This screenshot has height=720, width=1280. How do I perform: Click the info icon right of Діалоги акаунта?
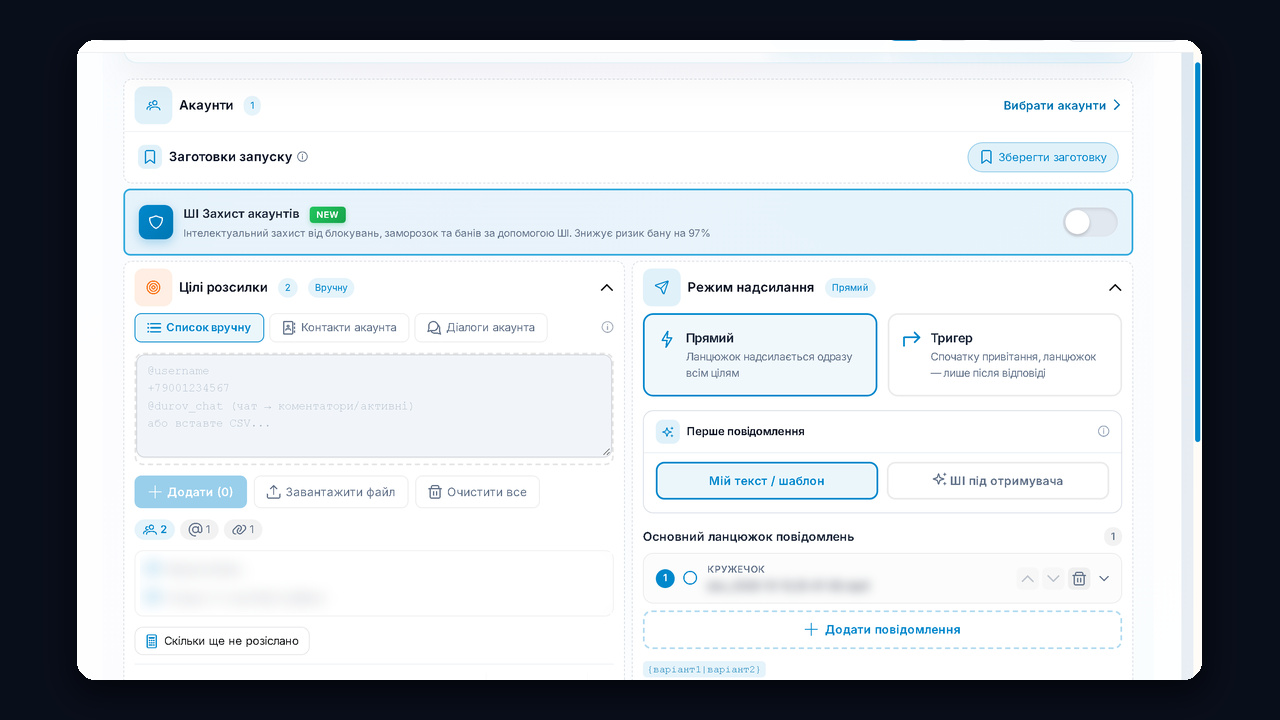point(607,327)
